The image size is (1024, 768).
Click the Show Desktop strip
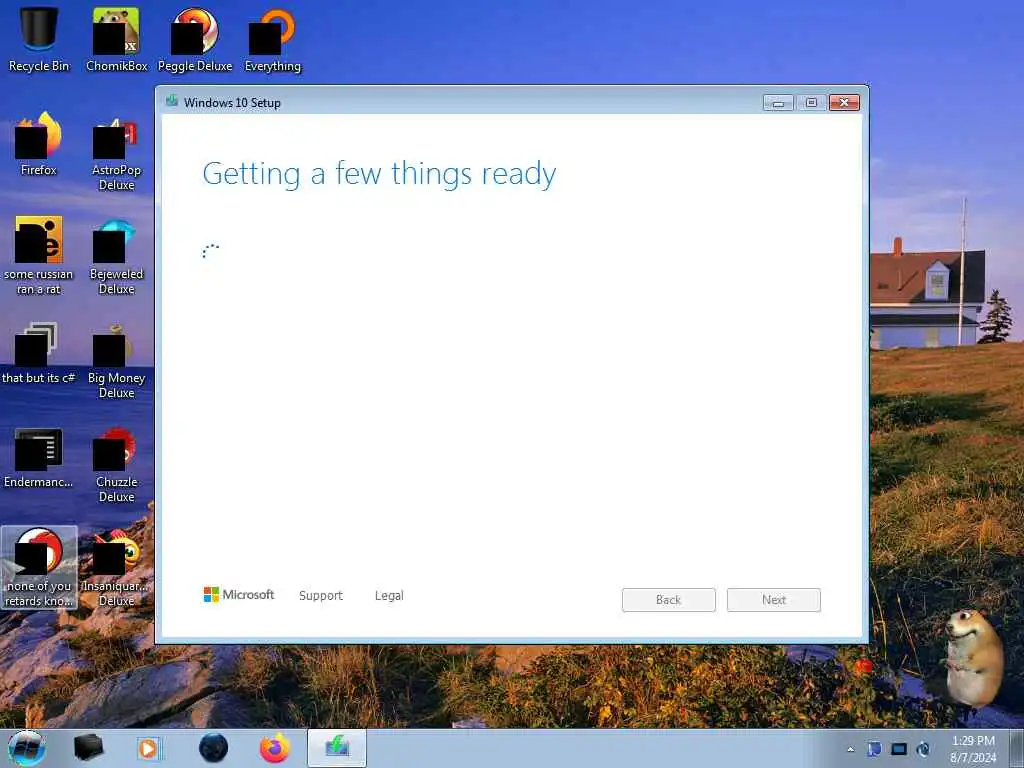1019,748
